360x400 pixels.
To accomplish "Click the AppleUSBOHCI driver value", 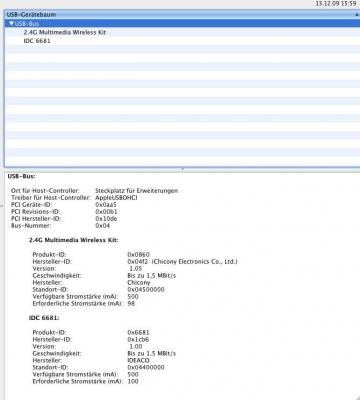I will tap(116, 198).
